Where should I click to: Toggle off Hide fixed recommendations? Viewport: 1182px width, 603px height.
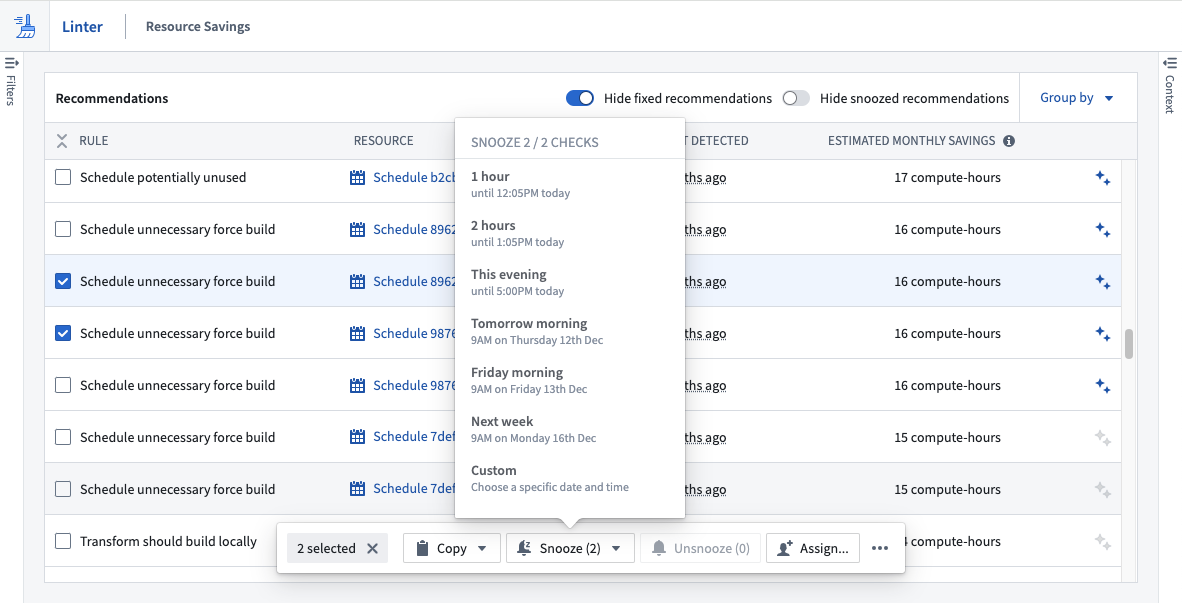click(580, 98)
